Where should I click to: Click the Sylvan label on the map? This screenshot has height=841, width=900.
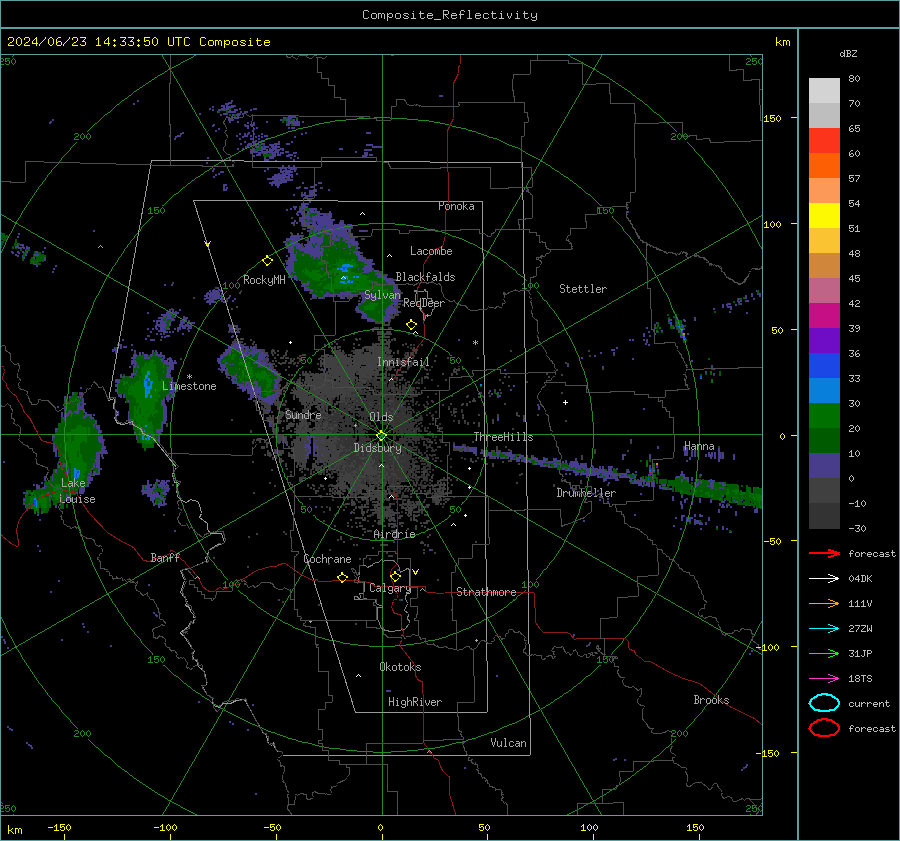point(382,295)
